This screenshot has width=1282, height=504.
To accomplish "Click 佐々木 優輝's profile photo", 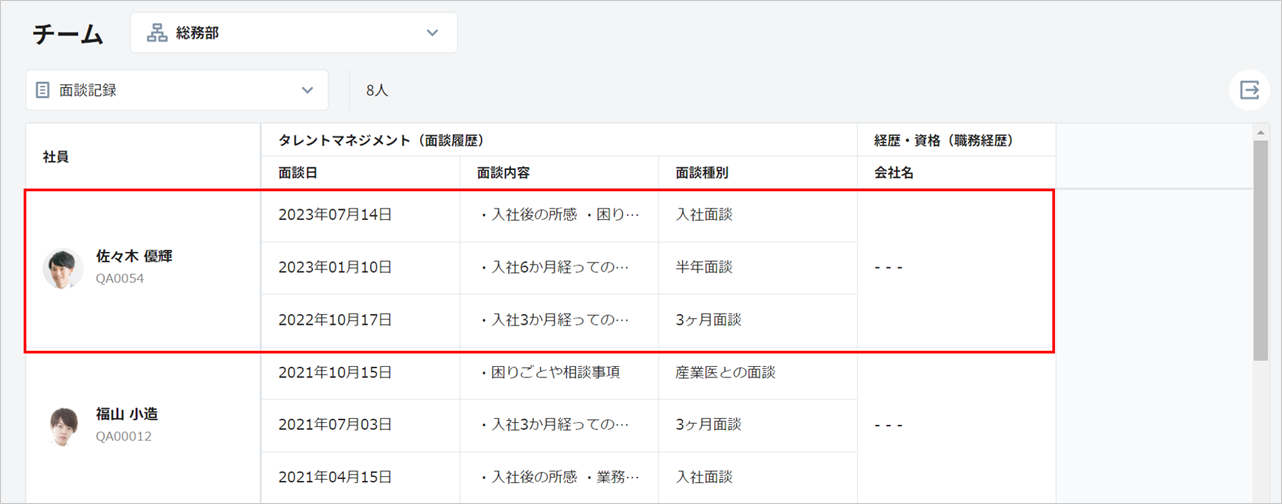I will click(63, 268).
